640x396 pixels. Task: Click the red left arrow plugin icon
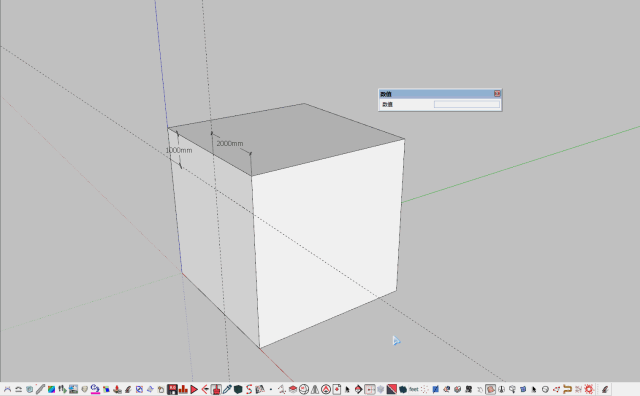pos(205,389)
